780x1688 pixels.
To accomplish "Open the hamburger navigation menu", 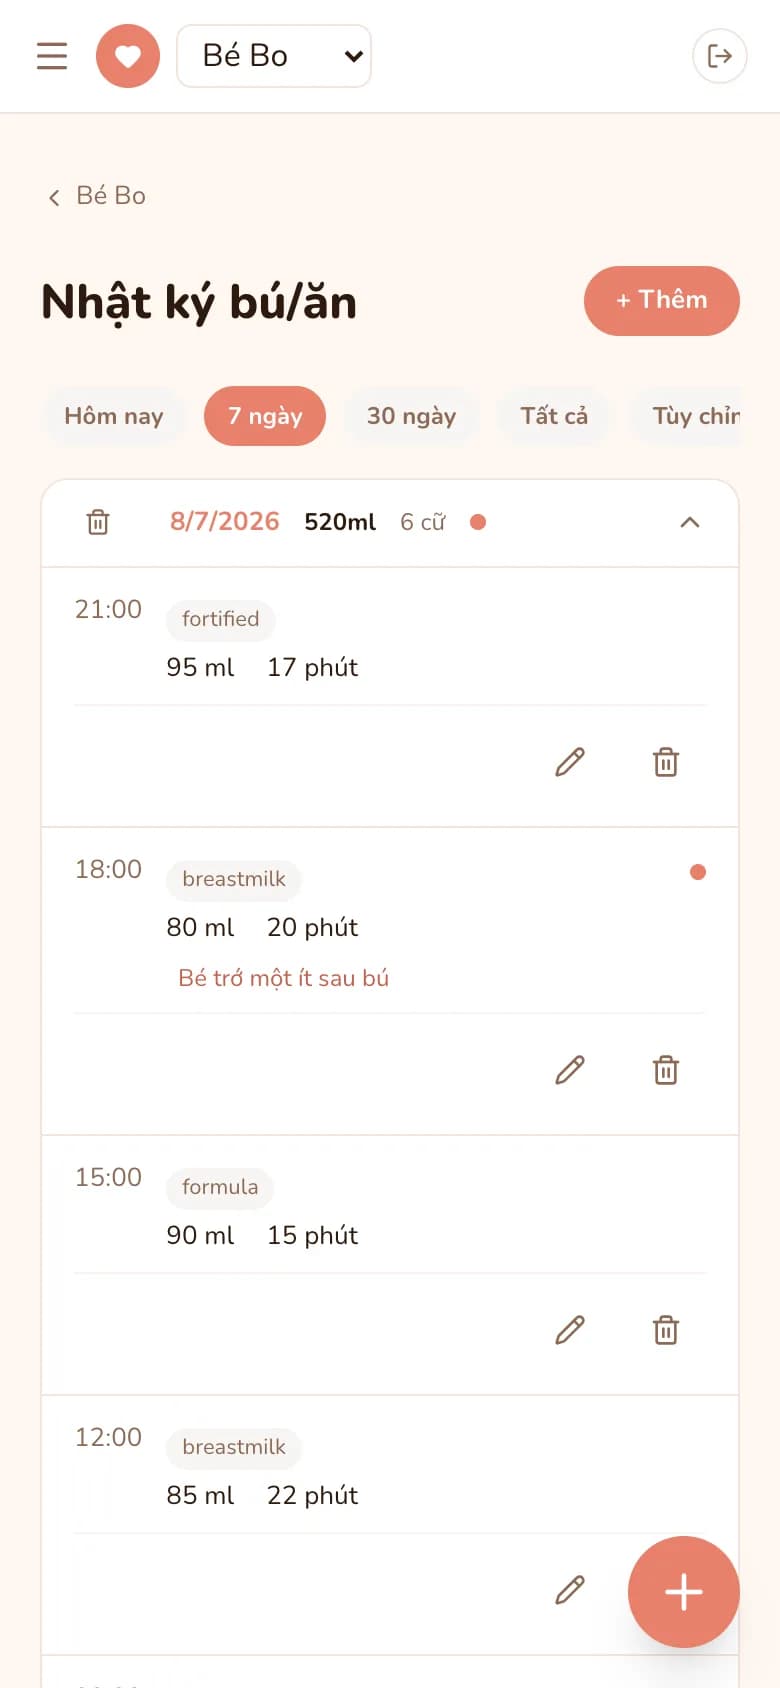I will (52, 56).
